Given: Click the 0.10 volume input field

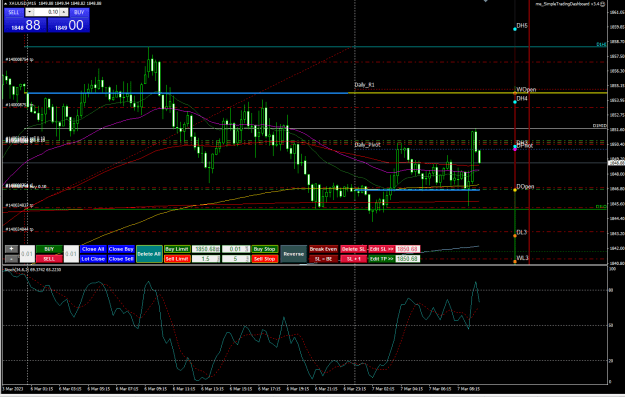Looking at the screenshot, I should pos(46,12).
